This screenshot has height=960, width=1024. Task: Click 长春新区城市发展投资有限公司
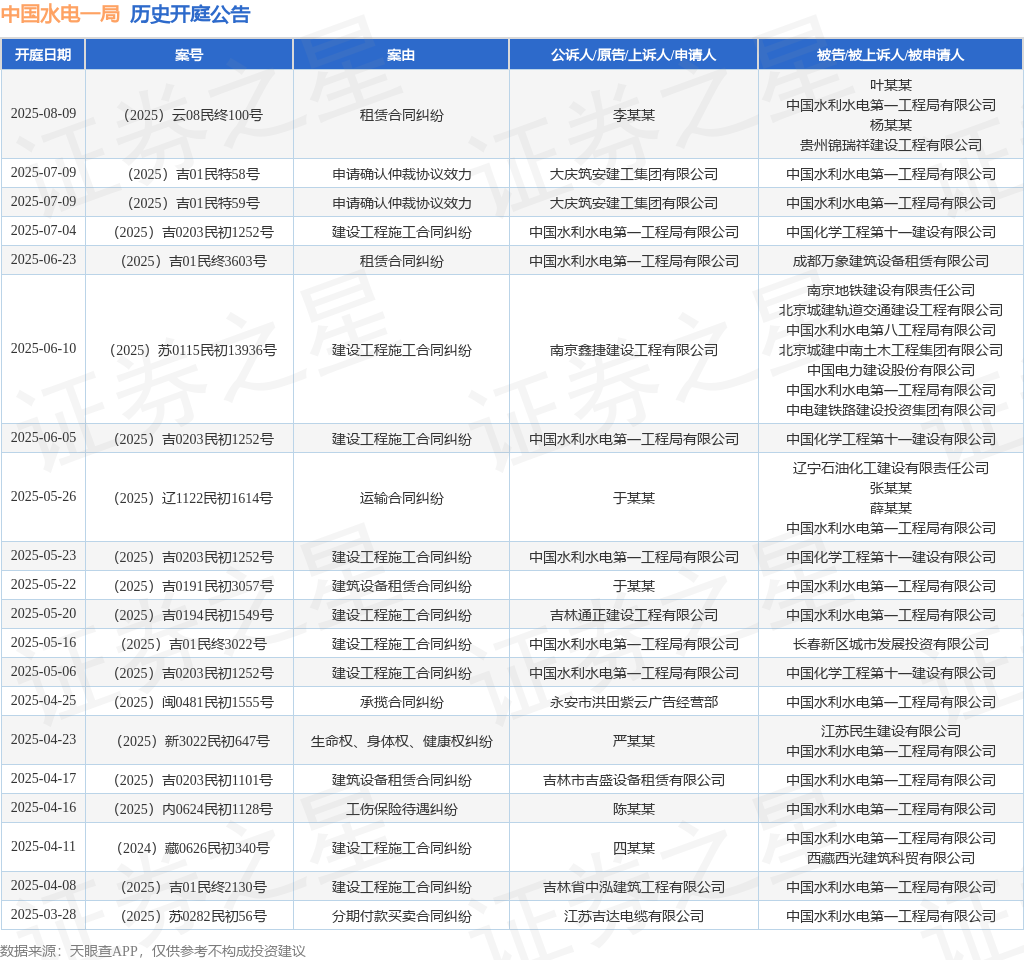click(x=891, y=645)
